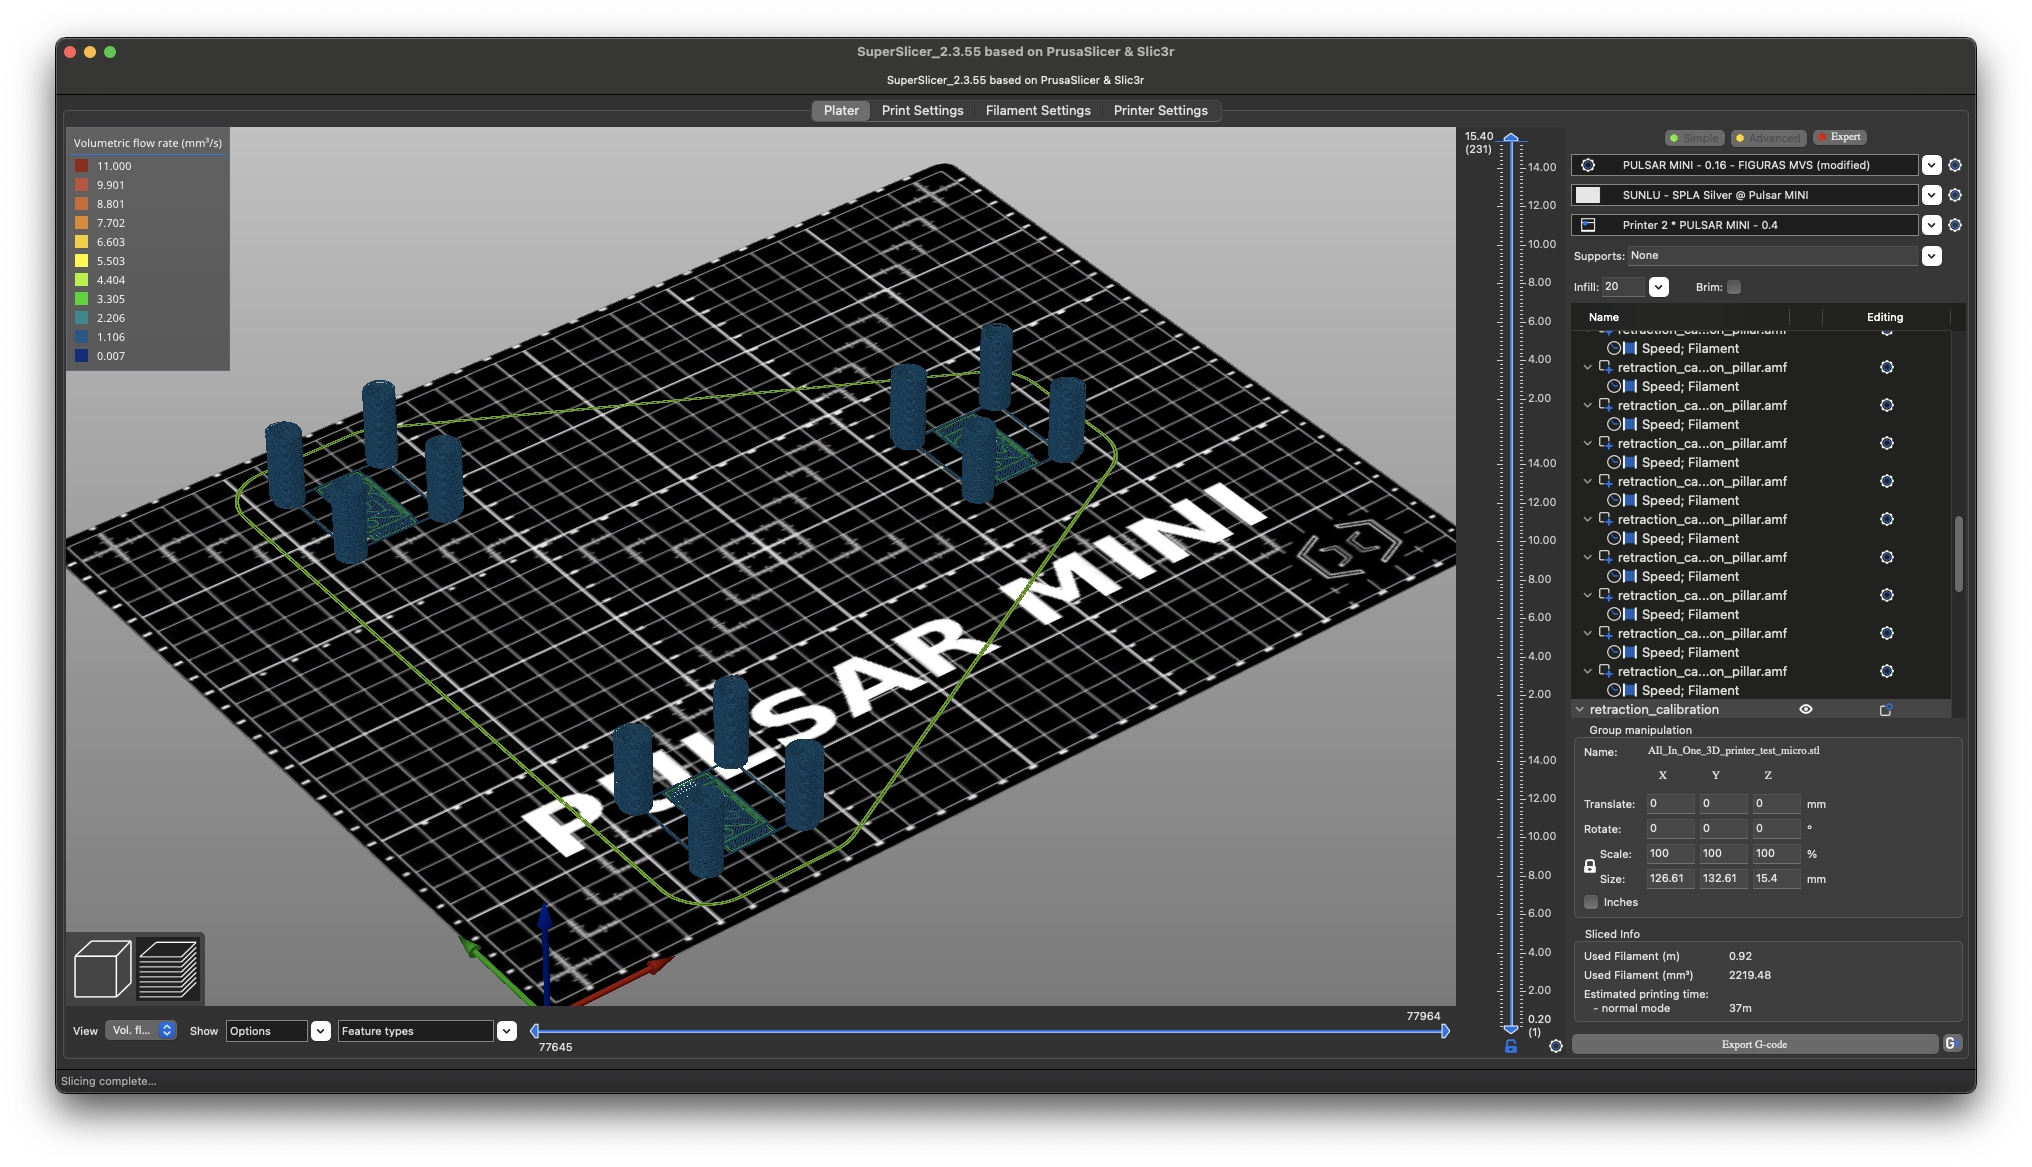This screenshot has width=2032, height=1167.
Task: Click Export G-code button
Action: coord(1754,1044)
